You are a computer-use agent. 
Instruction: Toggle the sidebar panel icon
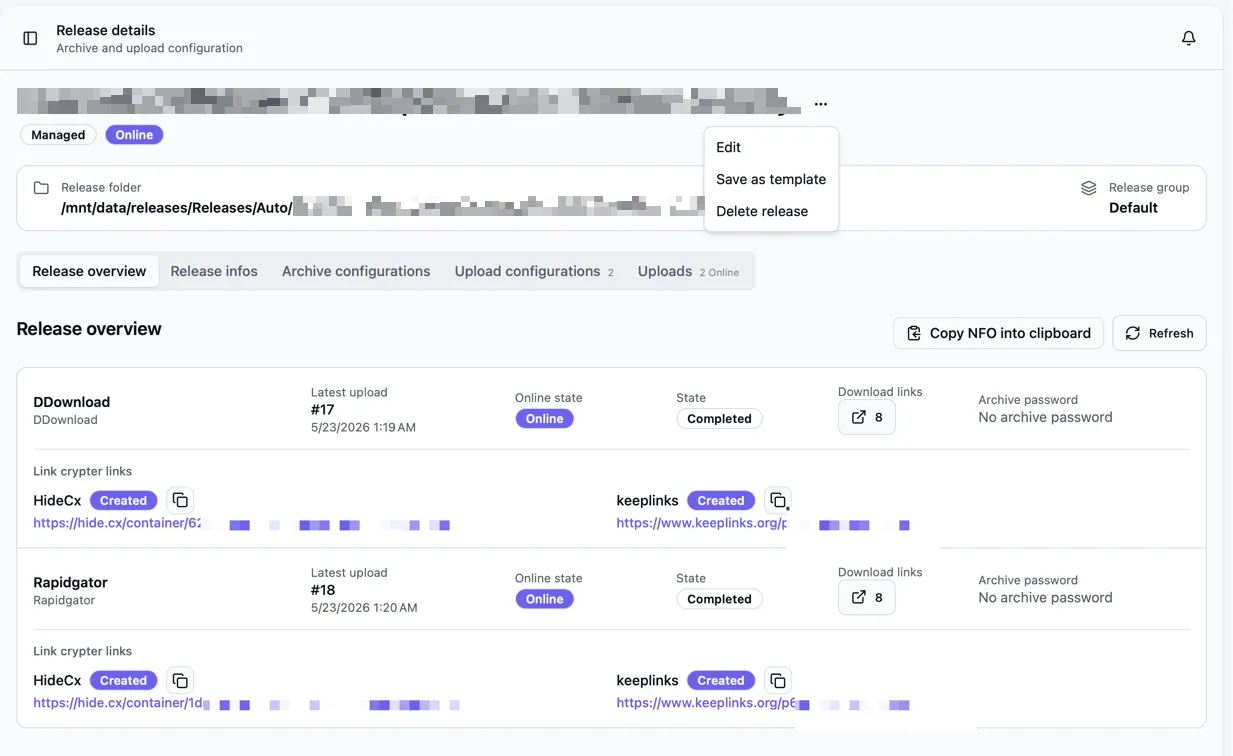point(30,38)
